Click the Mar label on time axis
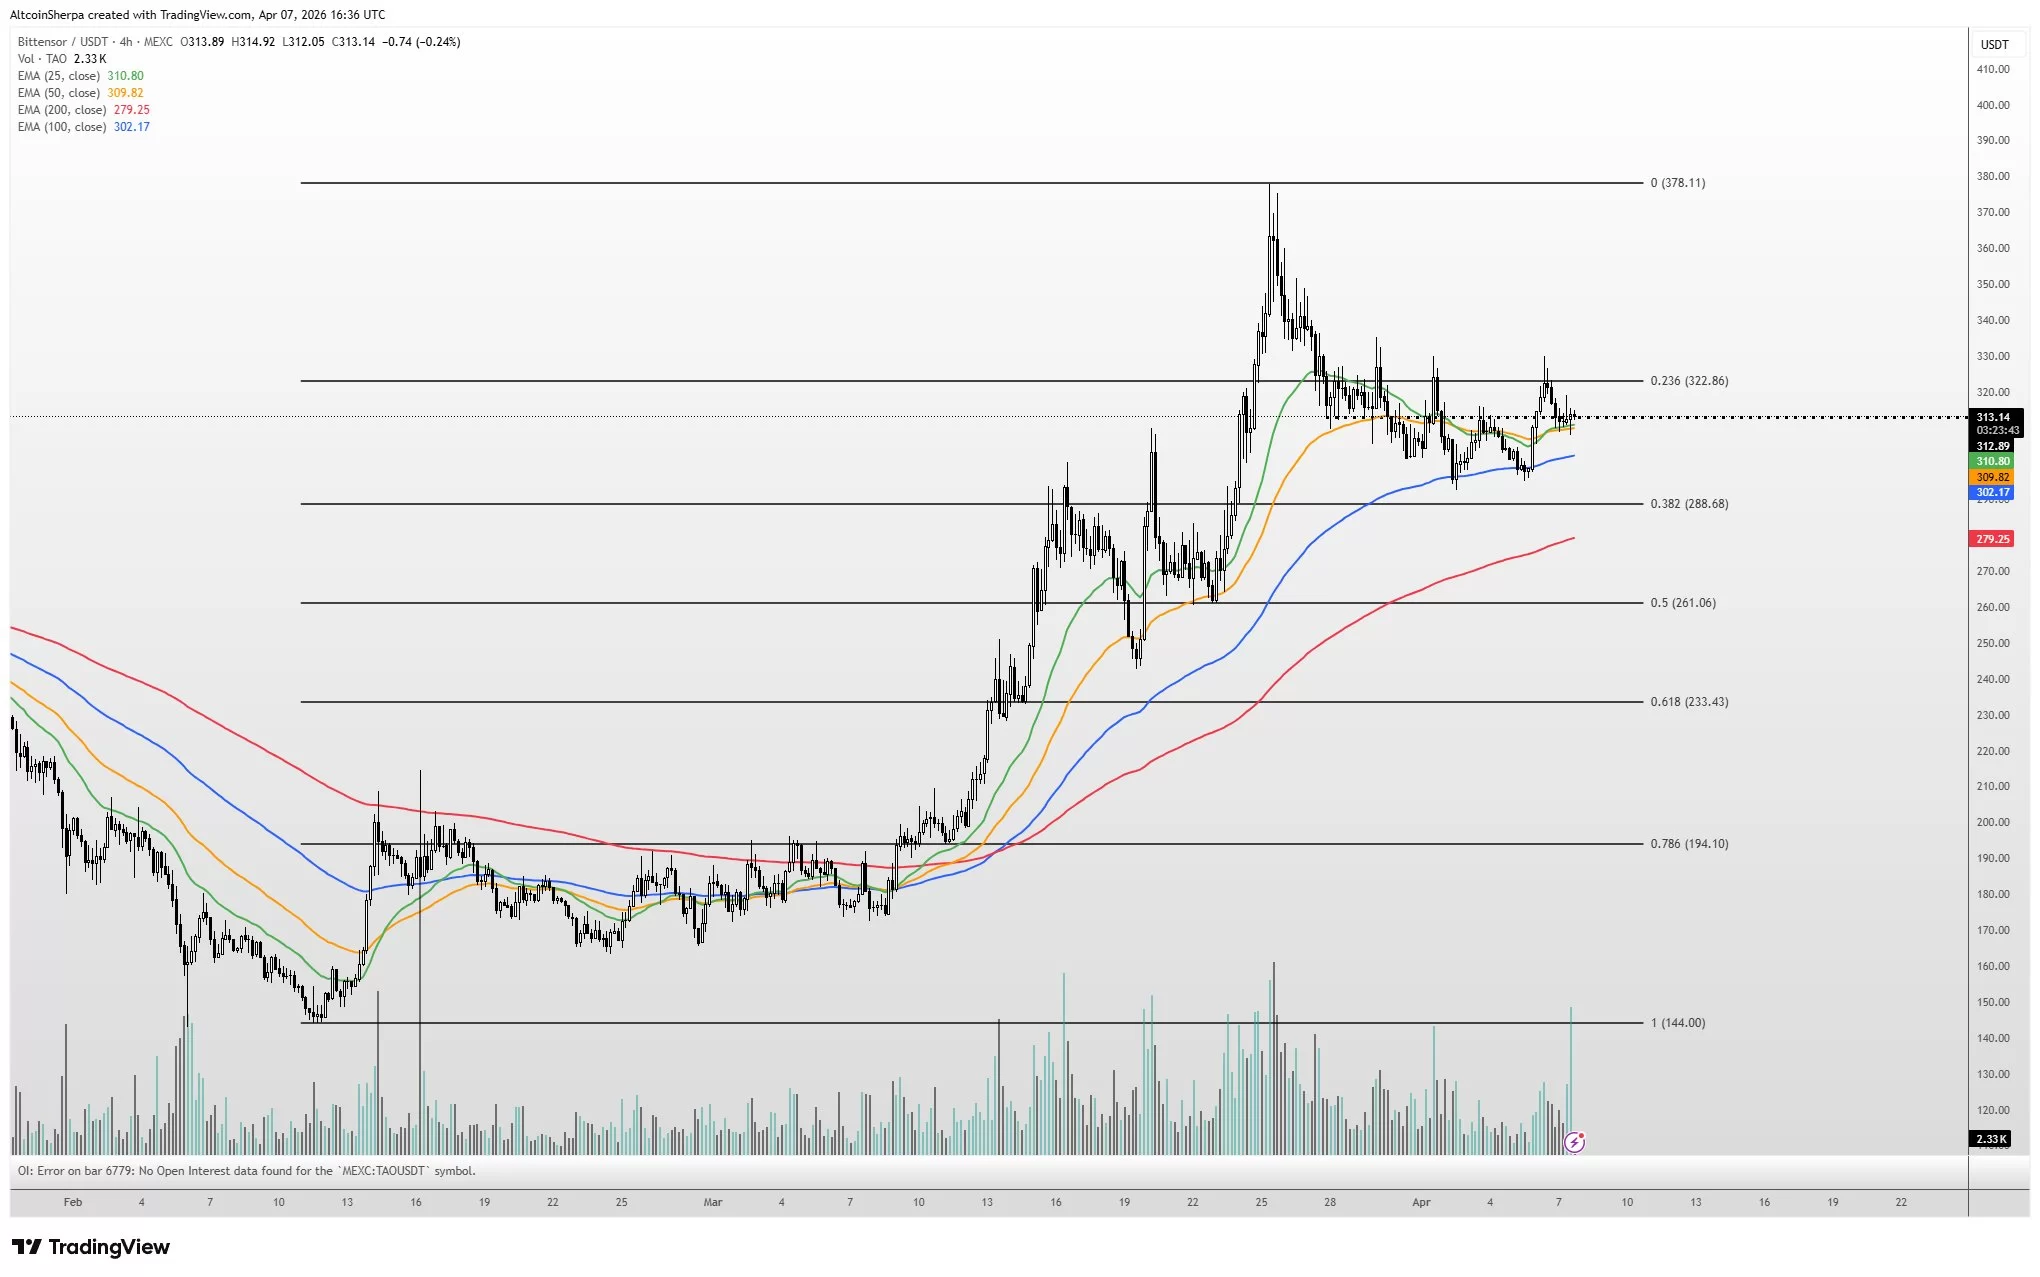Viewport: 2040px width, 1277px height. point(712,1202)
